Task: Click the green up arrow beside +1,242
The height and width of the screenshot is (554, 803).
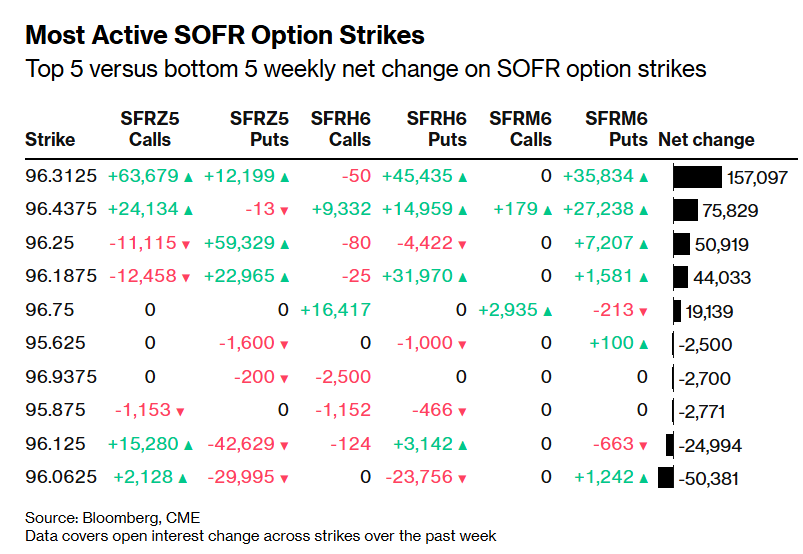Action: [642, 479]
